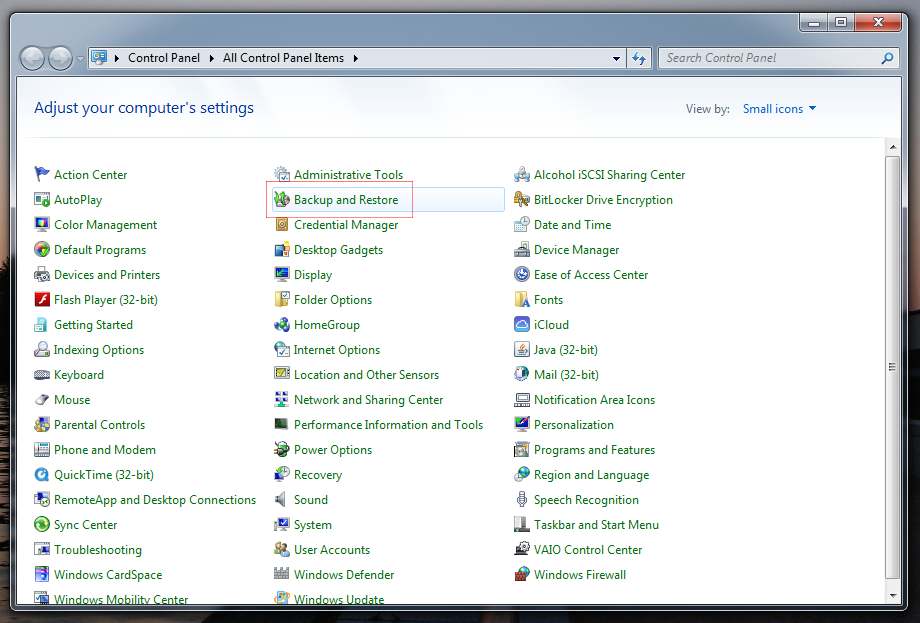Viewport: 920px width, 623px height.
Task: Click the scrollbar down arrow
Action: (x=892, y=595)
